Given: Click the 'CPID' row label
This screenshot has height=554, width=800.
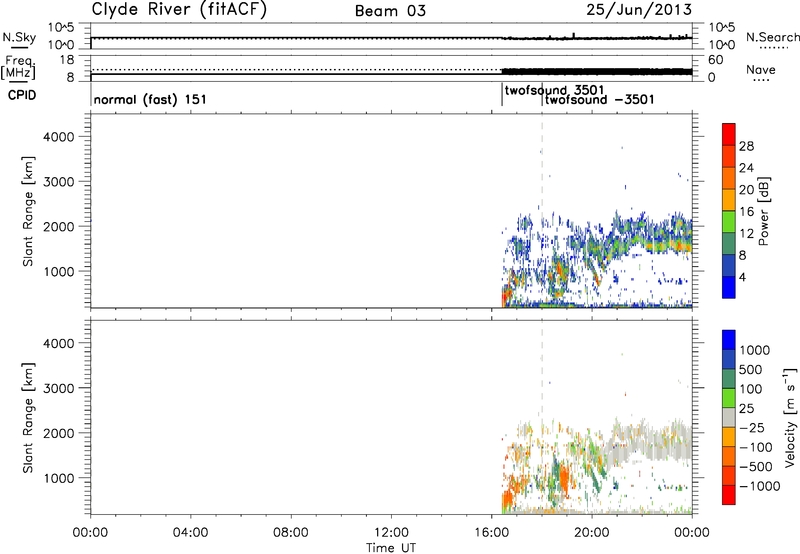Looking at the screenshot, I should (x=22, y=95).
